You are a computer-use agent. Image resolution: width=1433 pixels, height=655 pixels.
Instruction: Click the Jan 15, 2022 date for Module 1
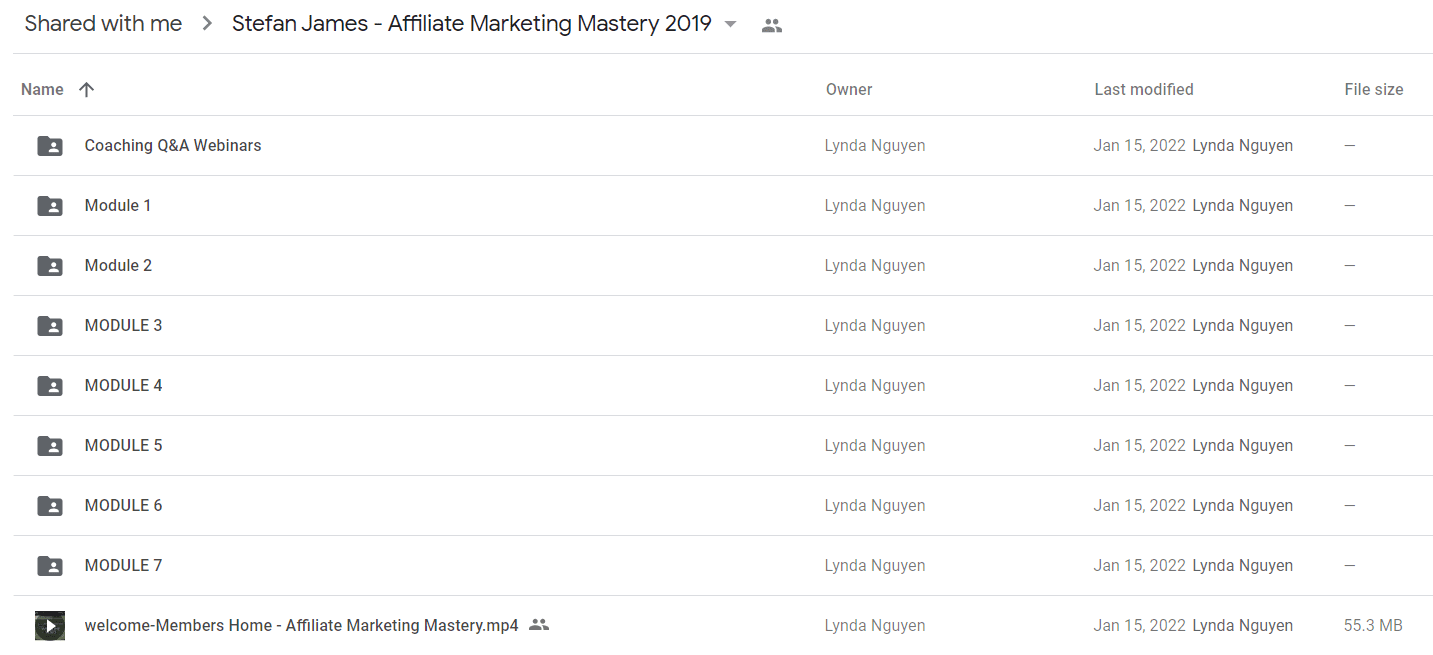point(1140,205)
